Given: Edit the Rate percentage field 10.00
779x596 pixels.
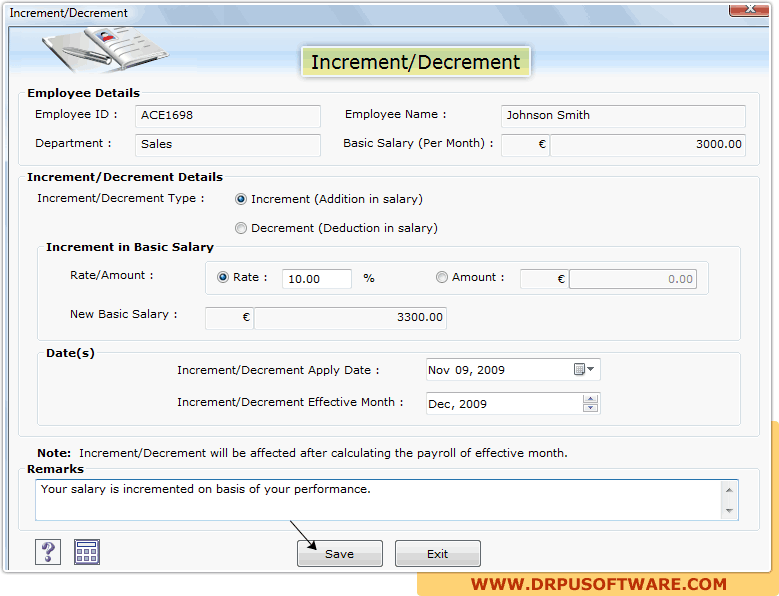Looking at the screenshot, I should (x=316, y=279).
